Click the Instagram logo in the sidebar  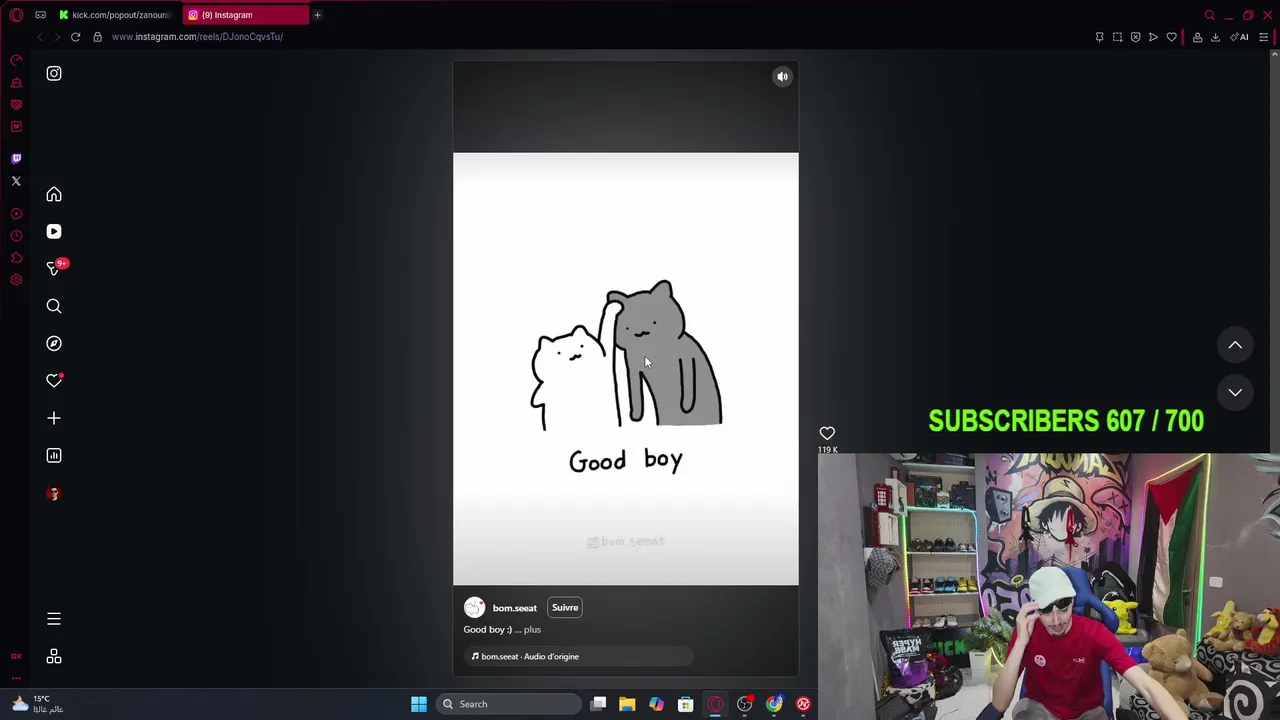(54, 73)
